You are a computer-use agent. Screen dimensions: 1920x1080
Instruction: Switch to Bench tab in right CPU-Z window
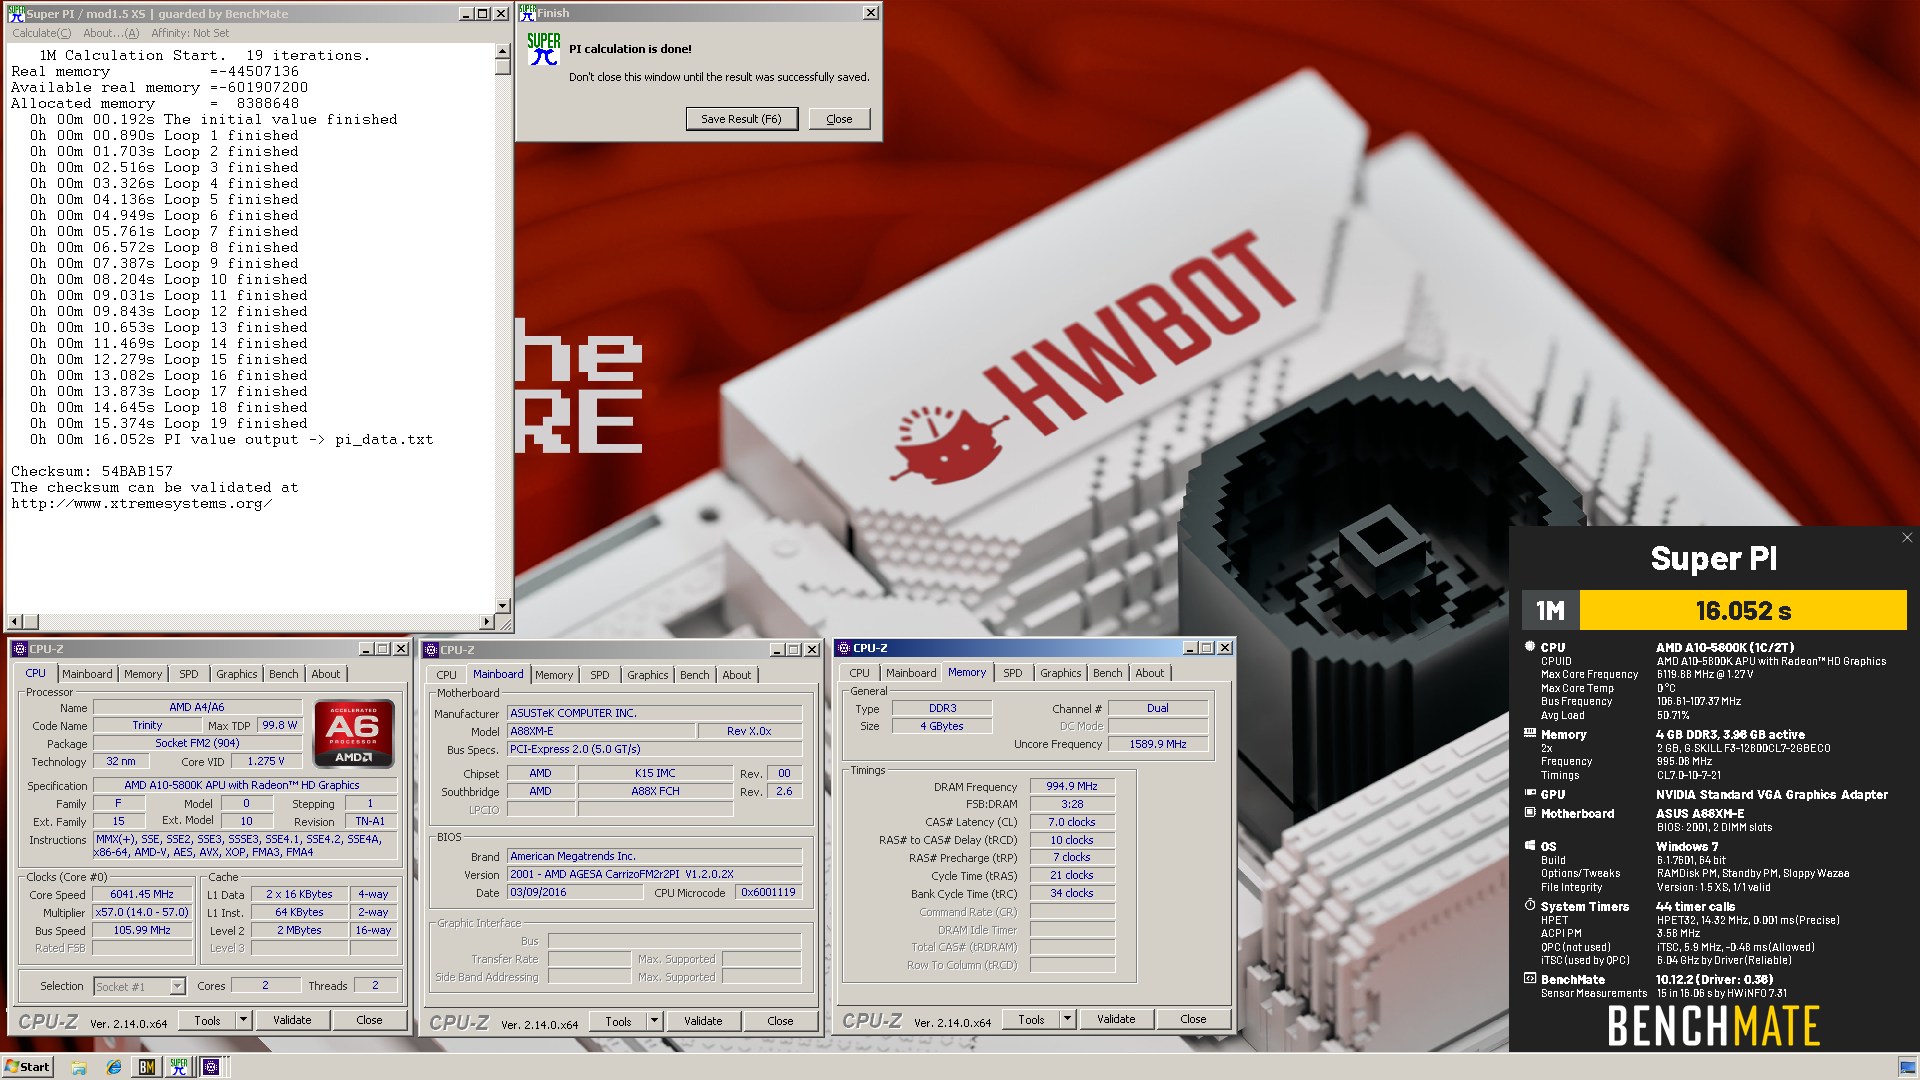[1107, 673]
